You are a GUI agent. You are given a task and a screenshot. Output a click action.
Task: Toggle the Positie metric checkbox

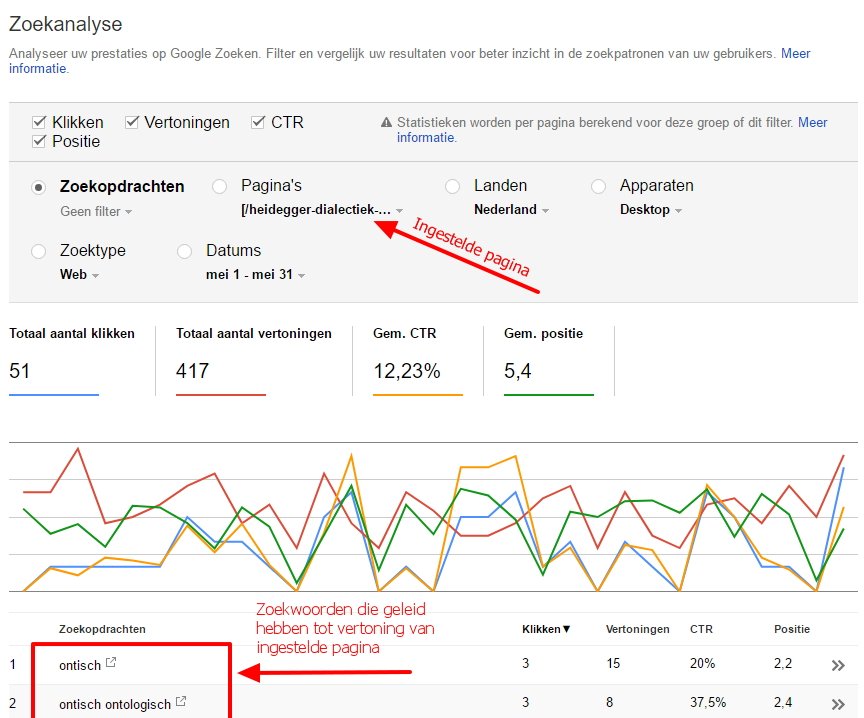(39, 141)
